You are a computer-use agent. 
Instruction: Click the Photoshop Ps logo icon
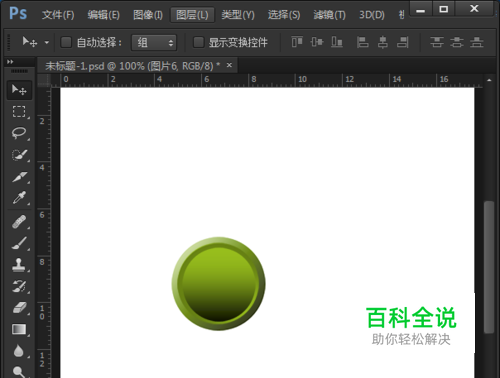(18, 14)
